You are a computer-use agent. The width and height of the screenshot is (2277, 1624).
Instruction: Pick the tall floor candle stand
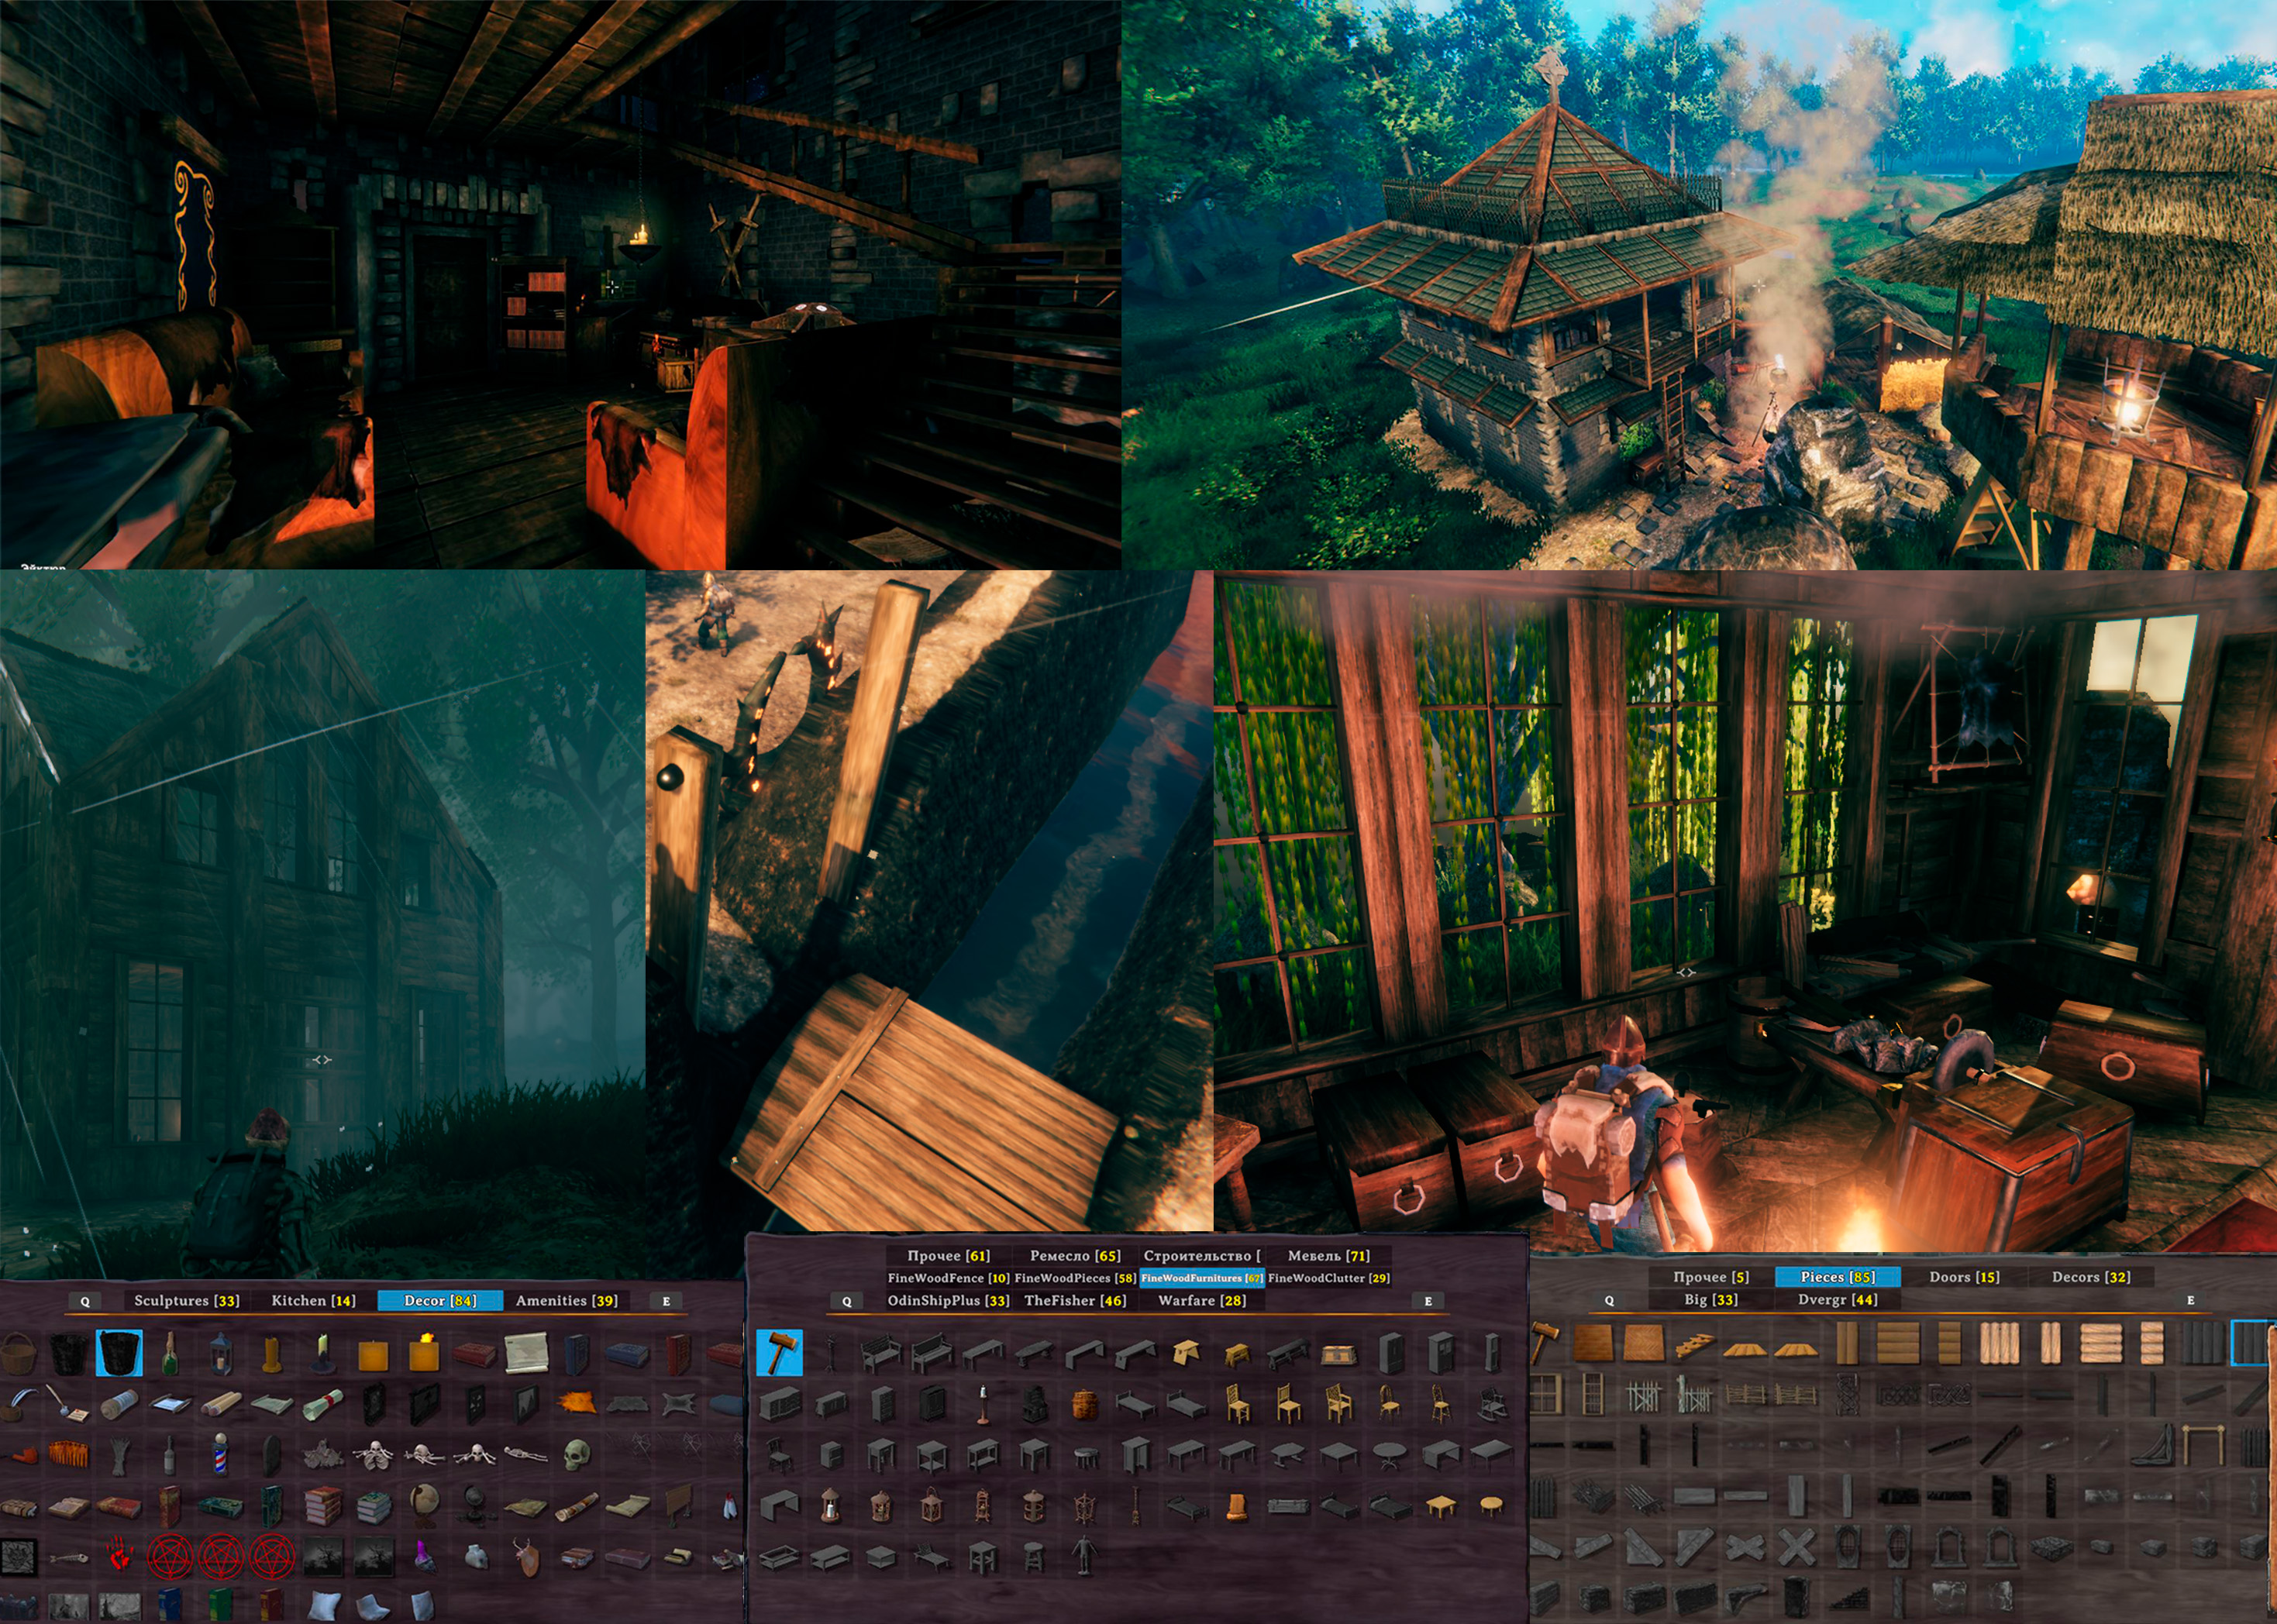pos(983,1404)
